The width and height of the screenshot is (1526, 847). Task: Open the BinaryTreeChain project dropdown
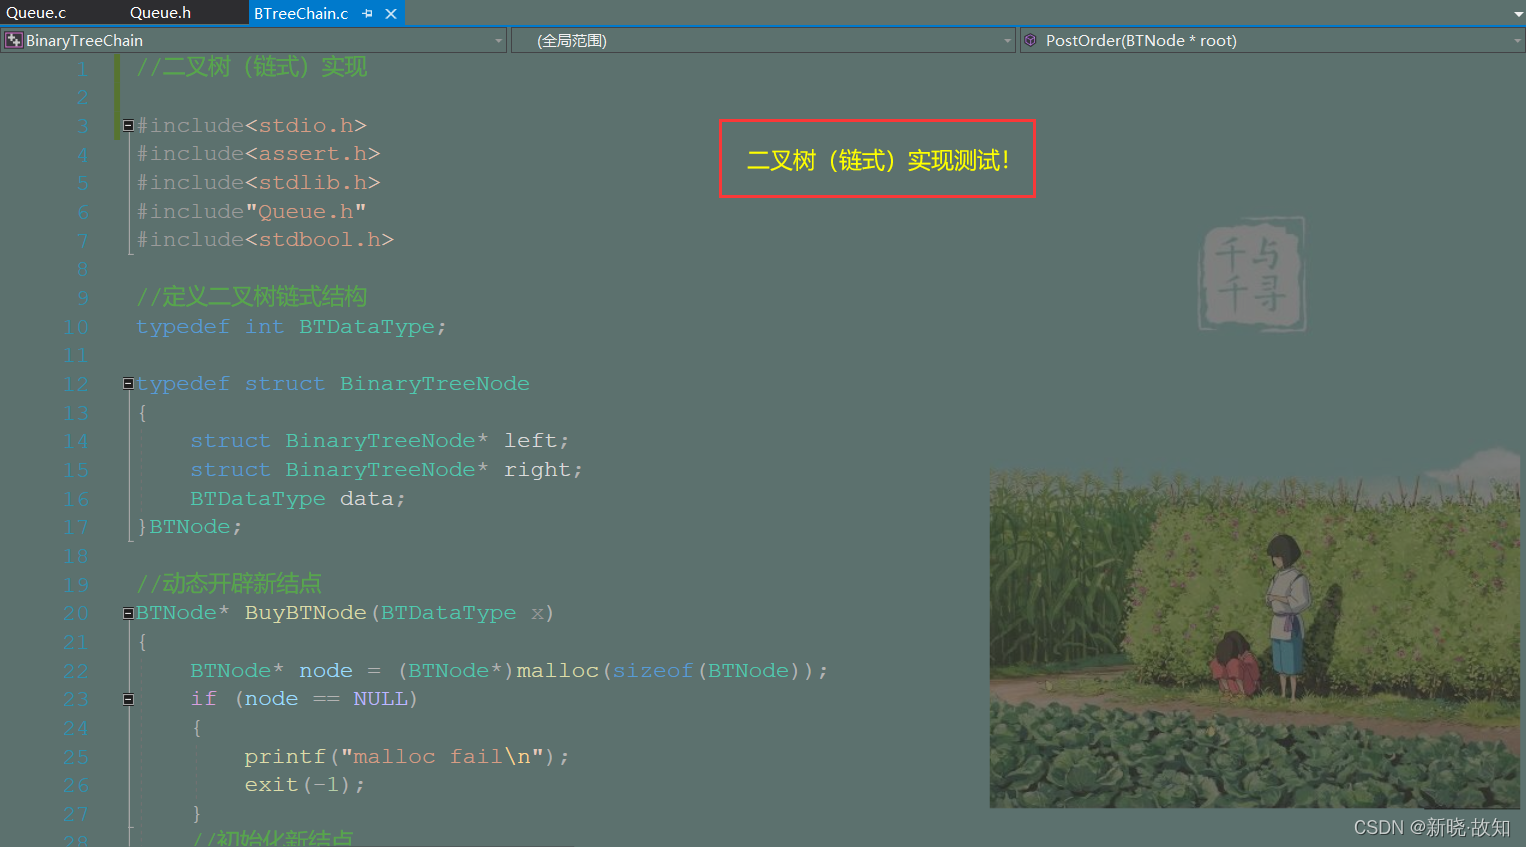(498, 40)
